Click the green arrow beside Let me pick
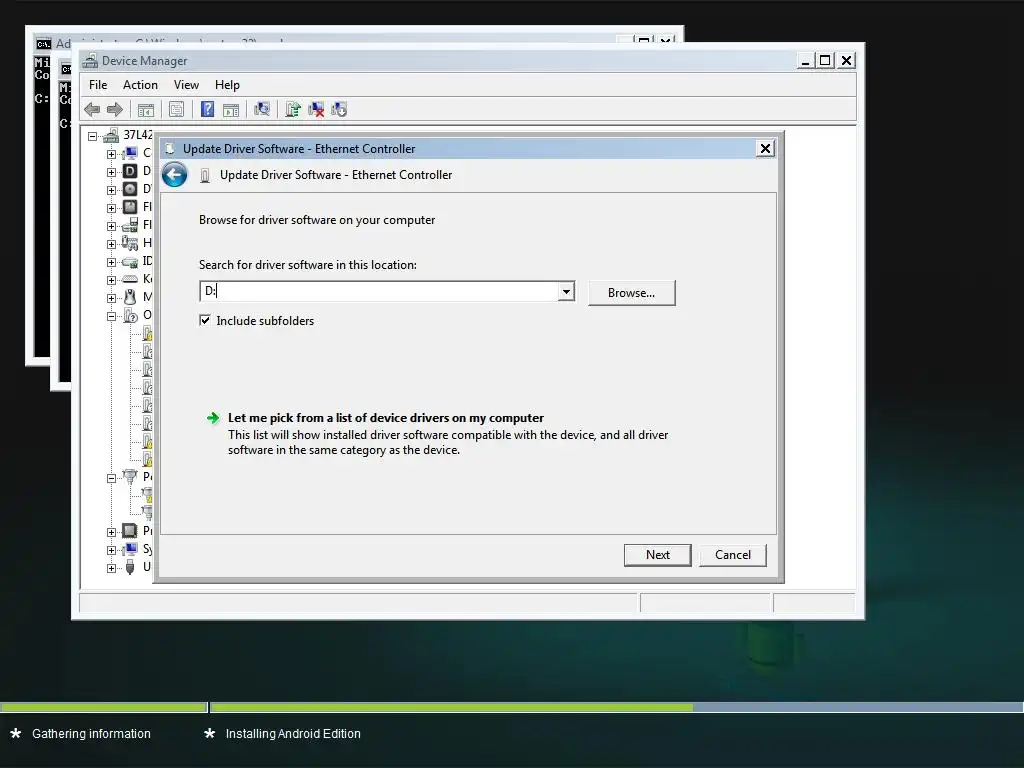 coord(213,418)
